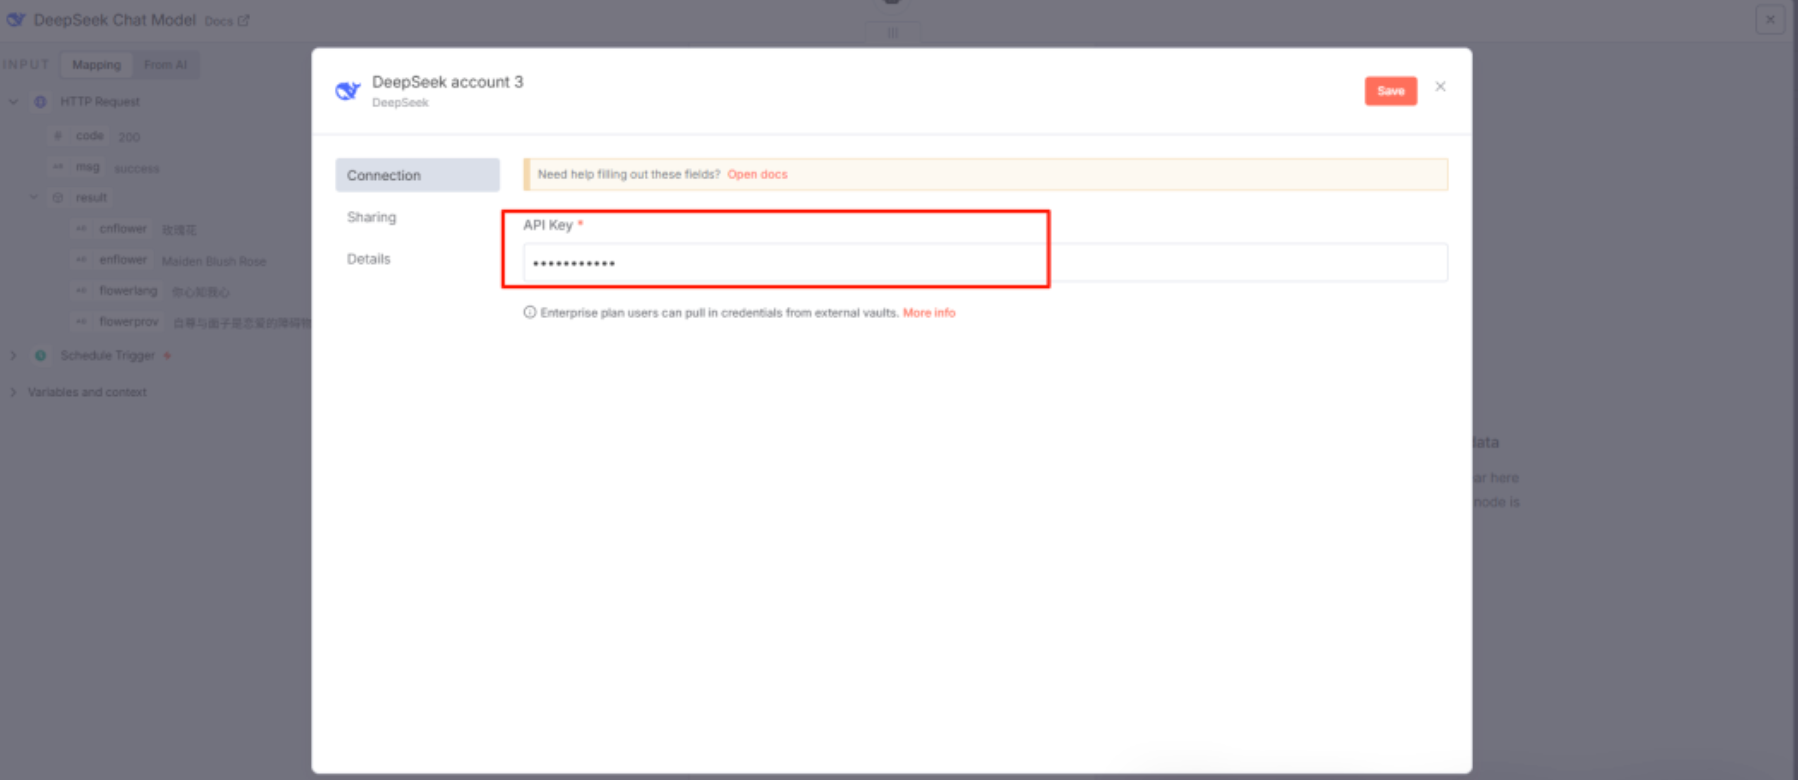Collapse the result object in tree
Viewport: 1798px width, 780px height.
[34, 197]
